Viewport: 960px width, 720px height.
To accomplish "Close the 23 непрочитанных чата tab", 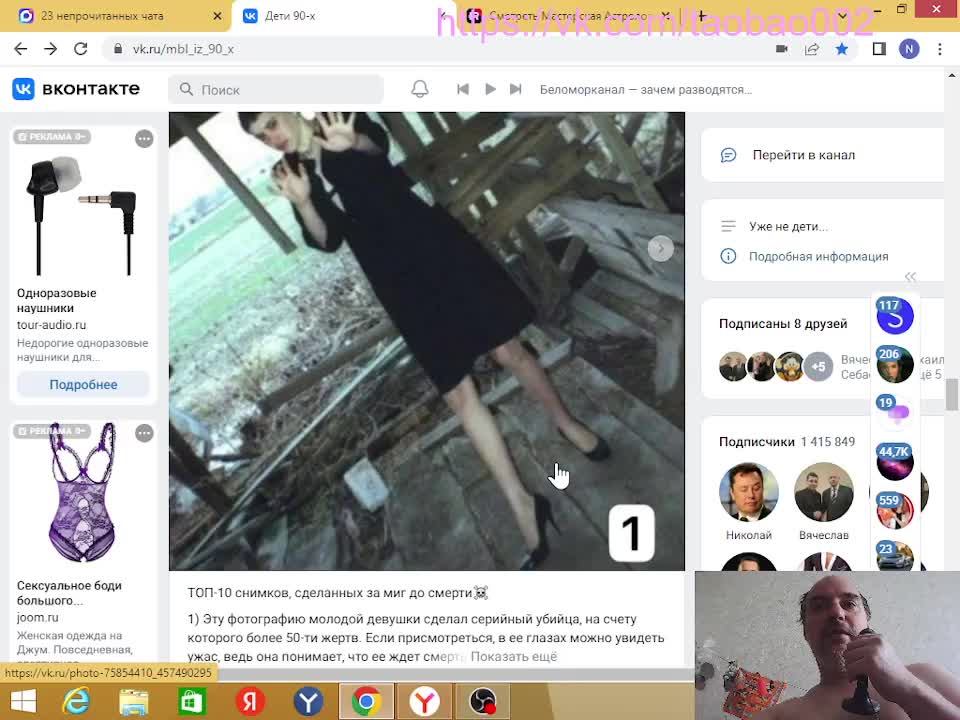I will coord(217,16).
